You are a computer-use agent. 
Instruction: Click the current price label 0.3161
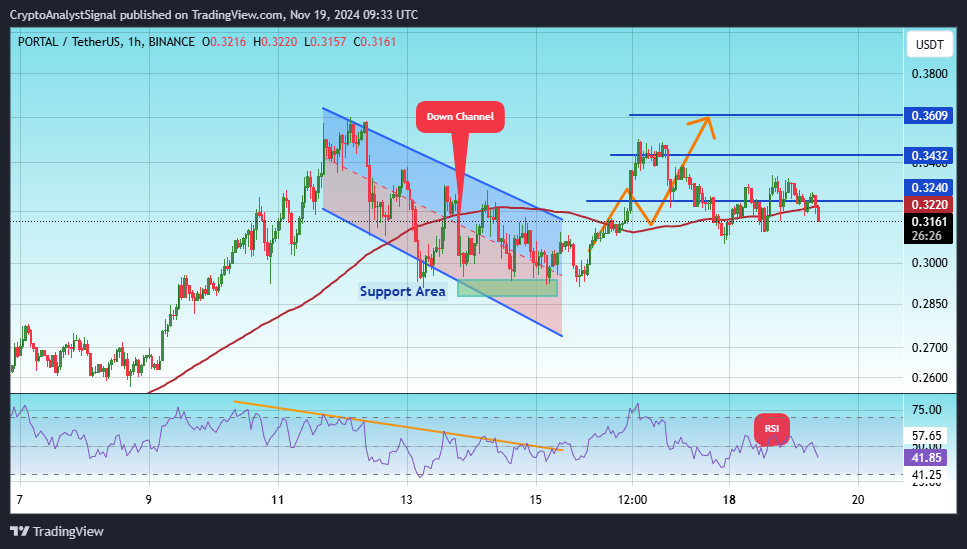click(929, 221)
